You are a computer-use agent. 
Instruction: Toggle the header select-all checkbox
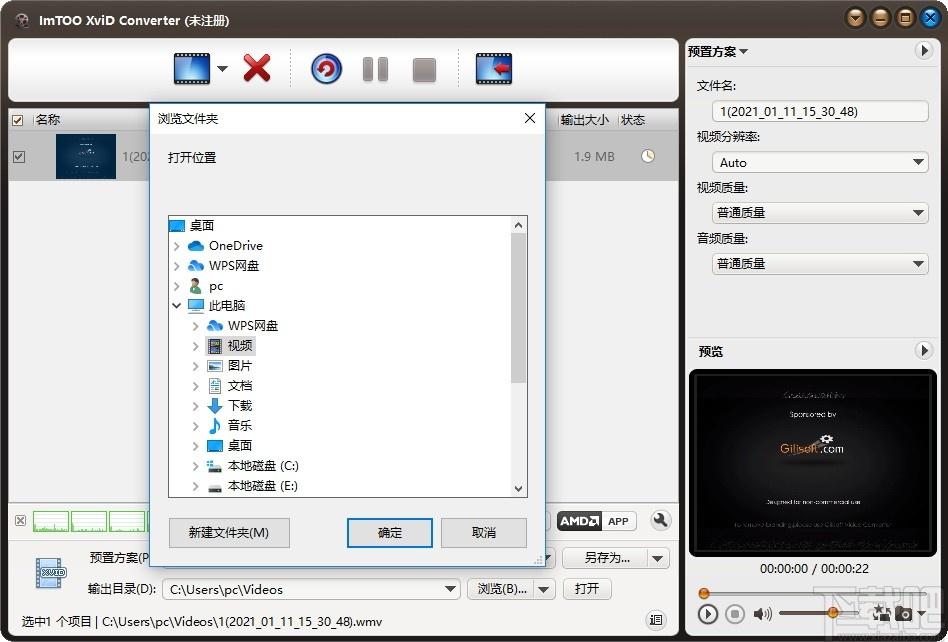[18, 120]
